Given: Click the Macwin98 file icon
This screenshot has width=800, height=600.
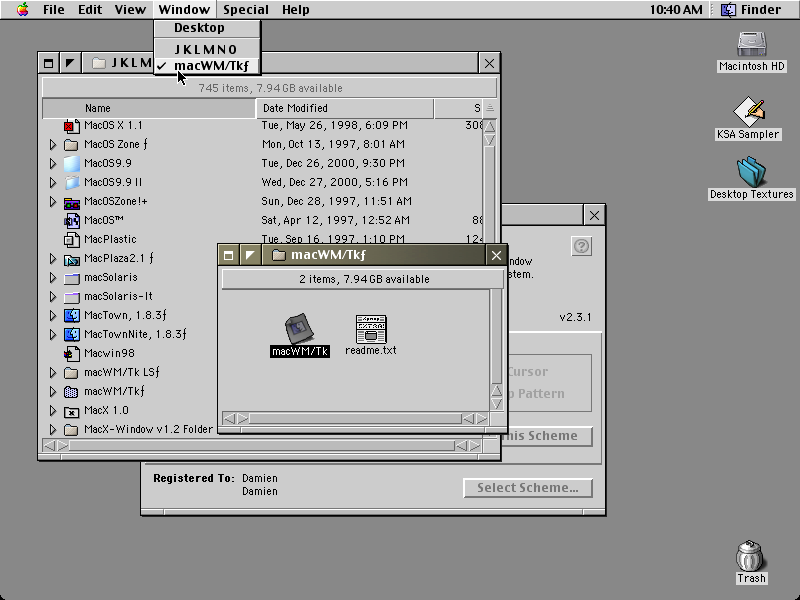Looking at the screenshot, I should pos(71,353).
